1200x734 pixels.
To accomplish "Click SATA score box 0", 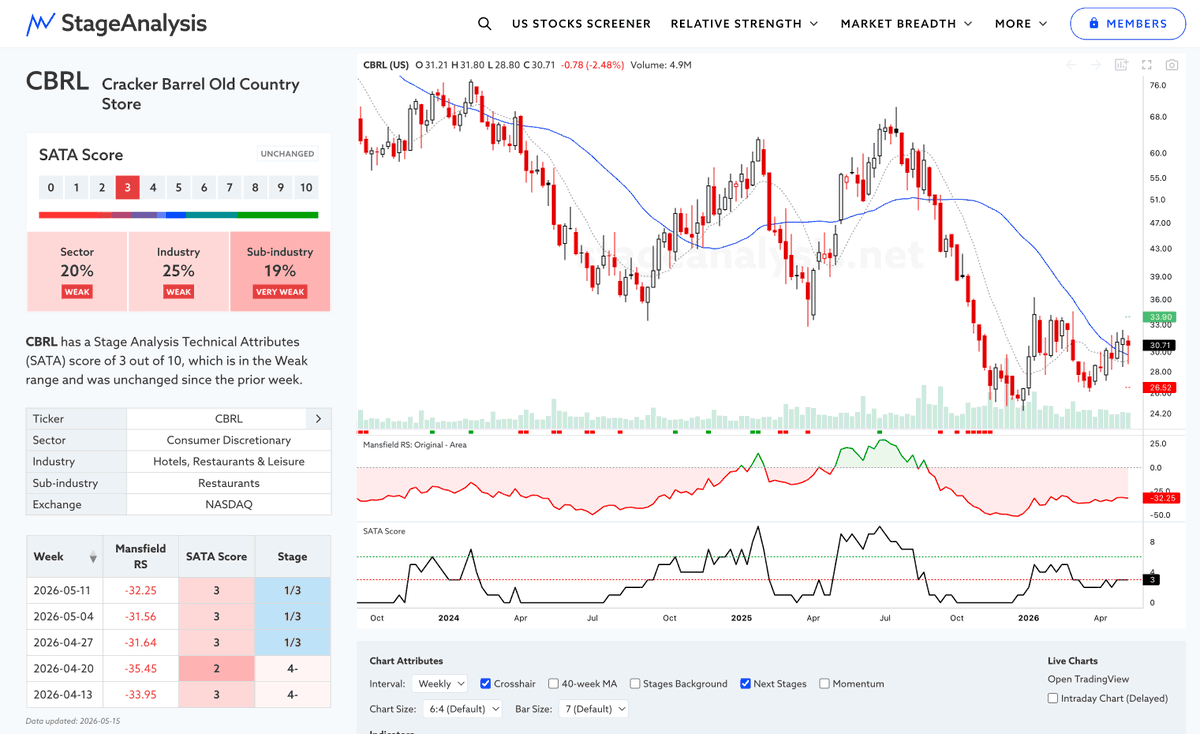I will (51, 187).
